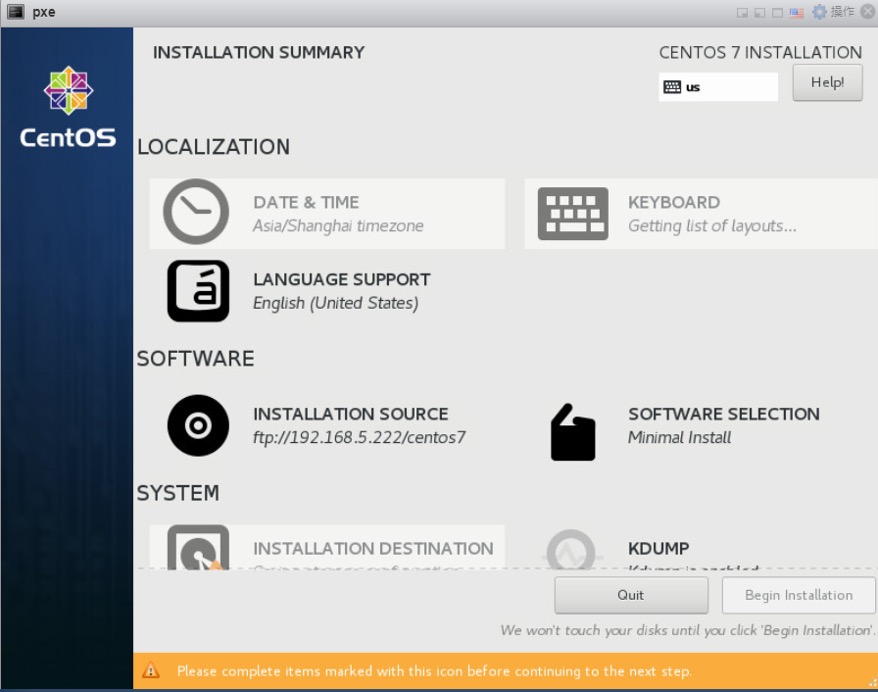
Task: Click the Quit button
Action: (630, 595)
